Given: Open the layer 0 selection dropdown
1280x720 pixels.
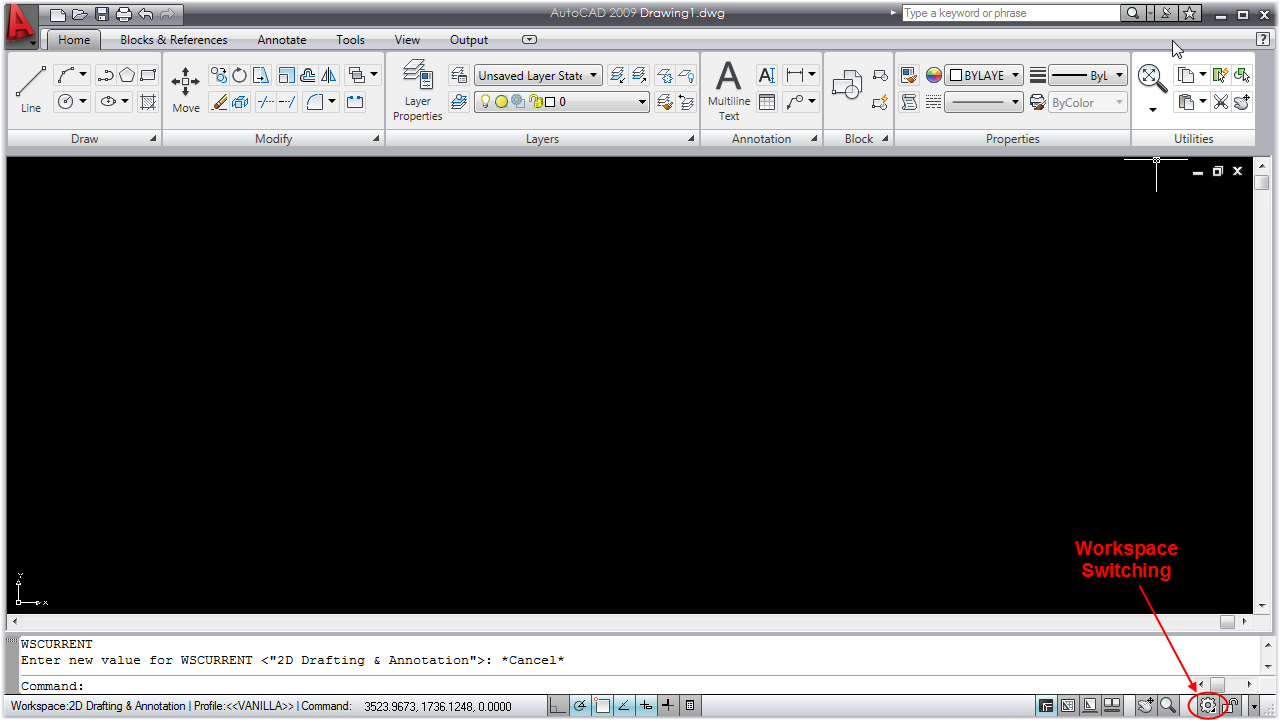Looking at the screenshot, I should point(641,101).
